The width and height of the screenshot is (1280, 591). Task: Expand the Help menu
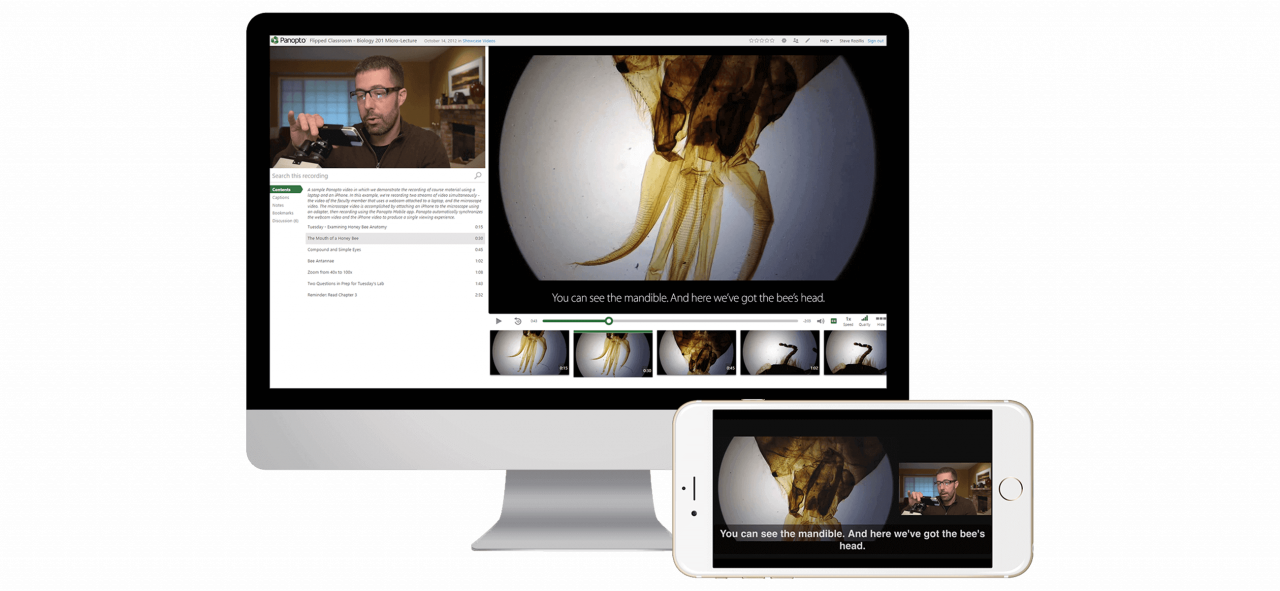pos(826,41)
